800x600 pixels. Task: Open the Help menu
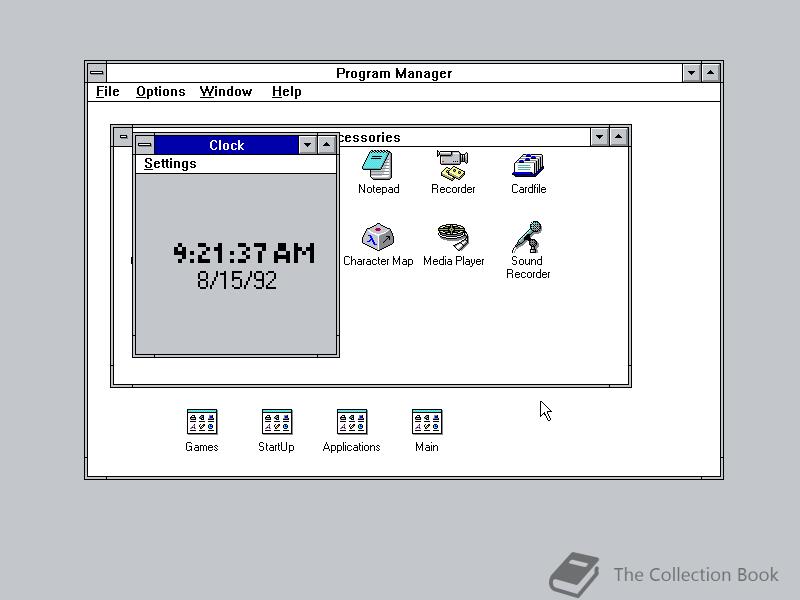coord(286,92)
